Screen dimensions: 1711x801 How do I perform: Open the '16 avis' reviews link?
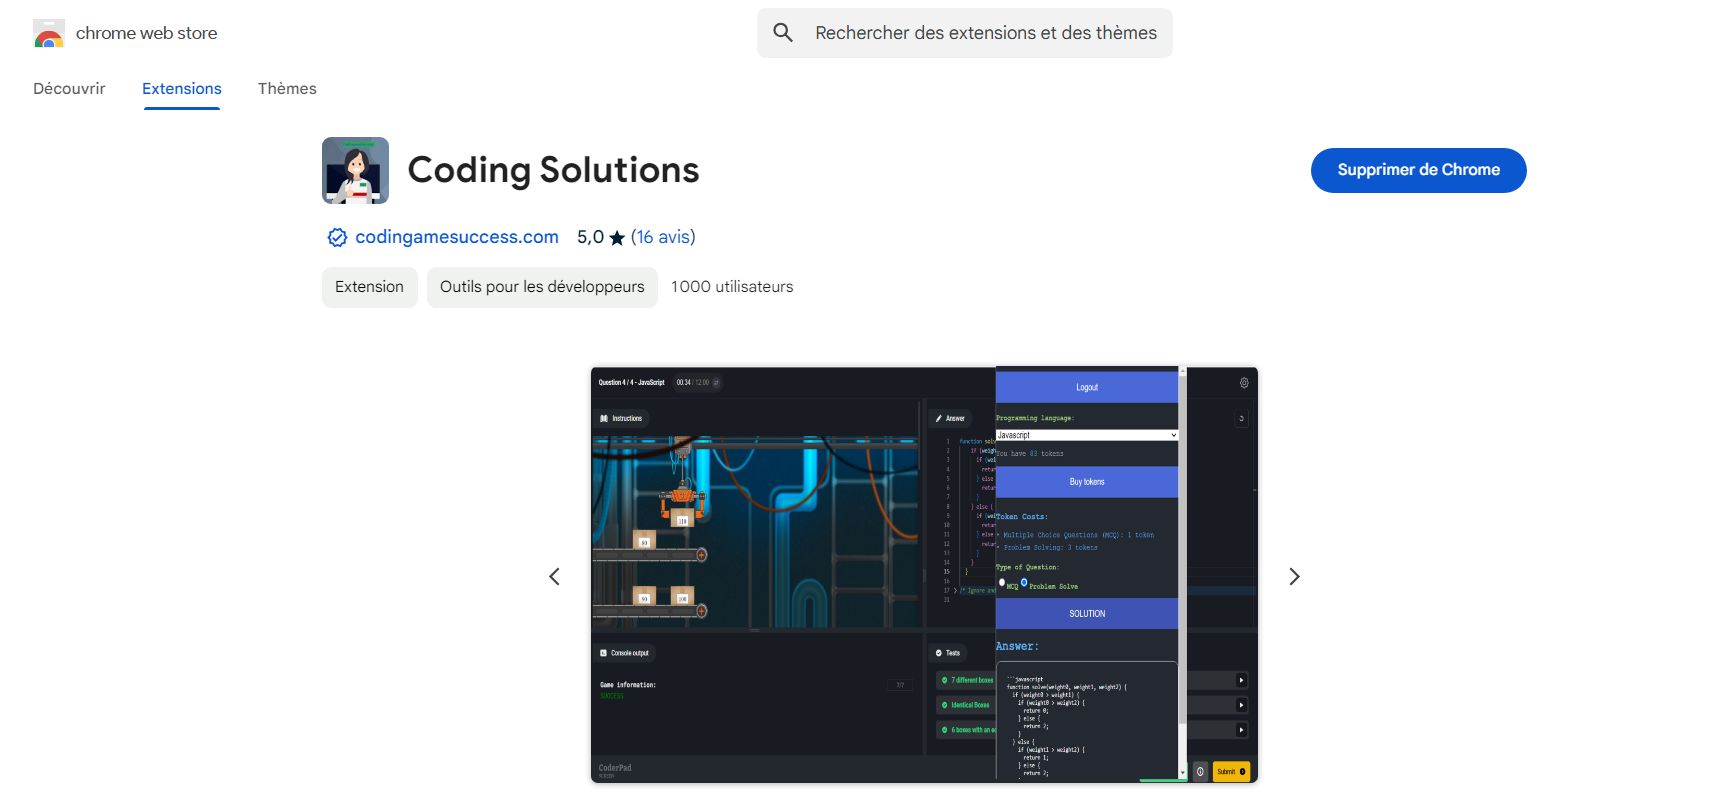663,237
